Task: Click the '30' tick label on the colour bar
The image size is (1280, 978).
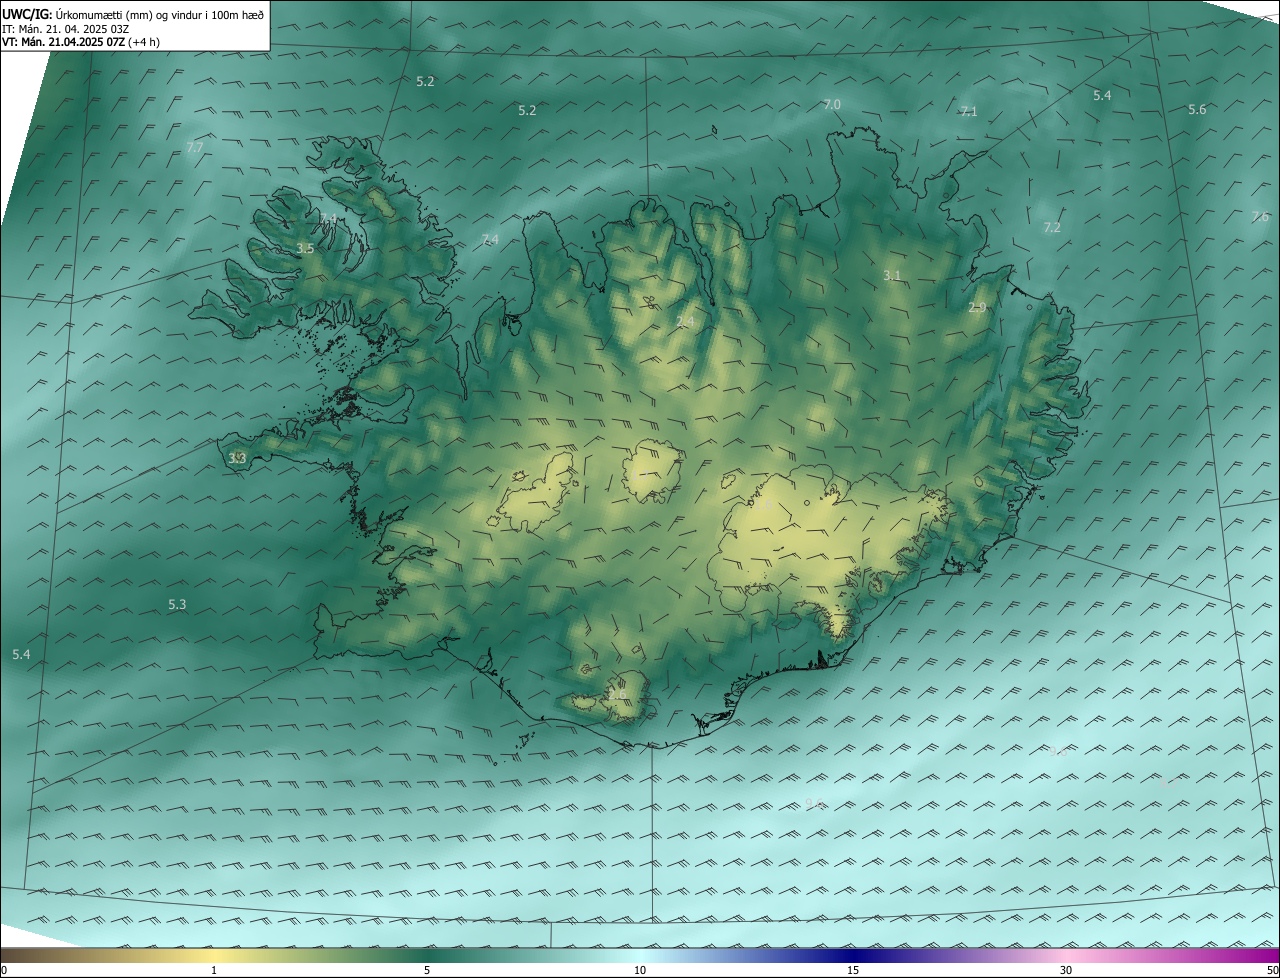Action: click(1066, 971)
